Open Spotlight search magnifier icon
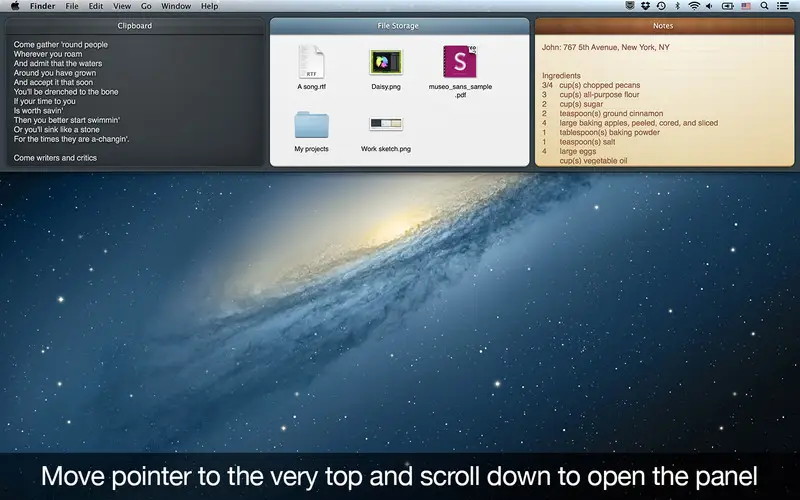The image size is (800, 500). pos(764,6)
